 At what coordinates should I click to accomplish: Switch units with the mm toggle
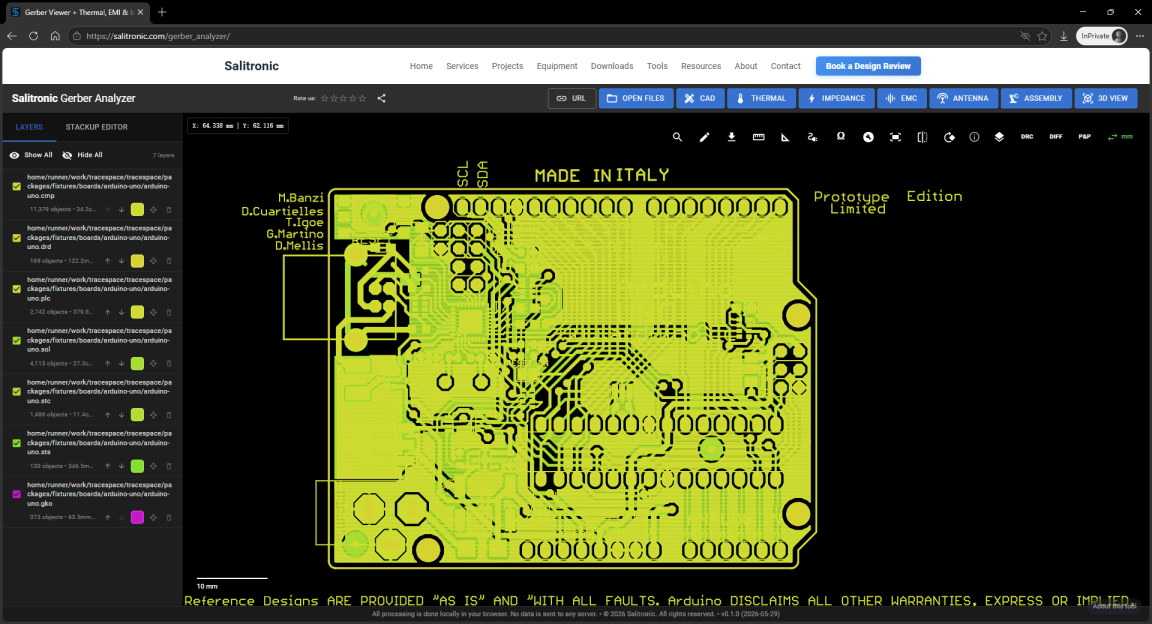(x=1120, y=137)
